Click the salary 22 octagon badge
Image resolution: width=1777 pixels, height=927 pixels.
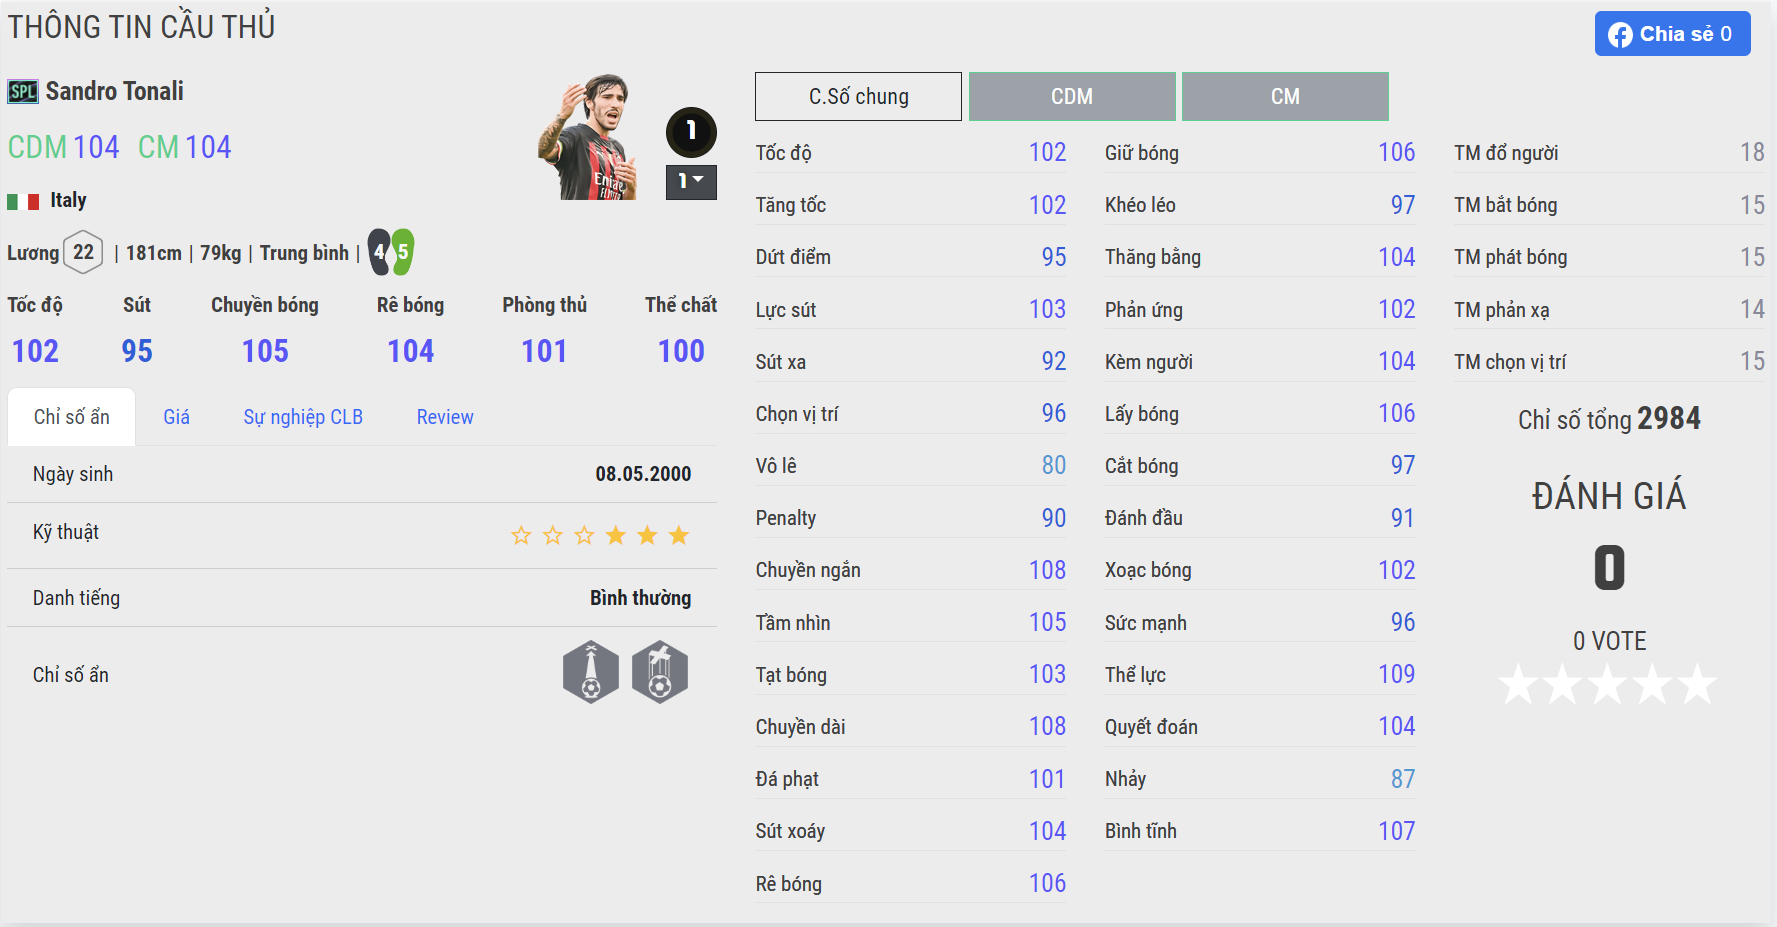(83, 252)
